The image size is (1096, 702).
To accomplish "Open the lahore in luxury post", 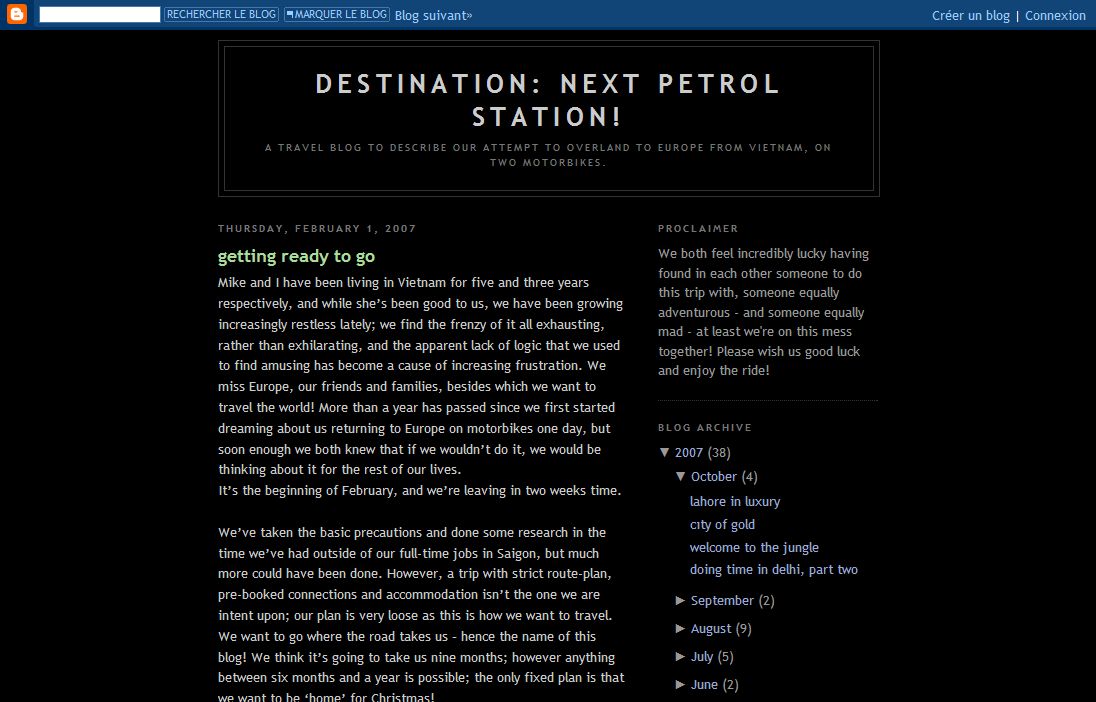I will coord(735,502).
